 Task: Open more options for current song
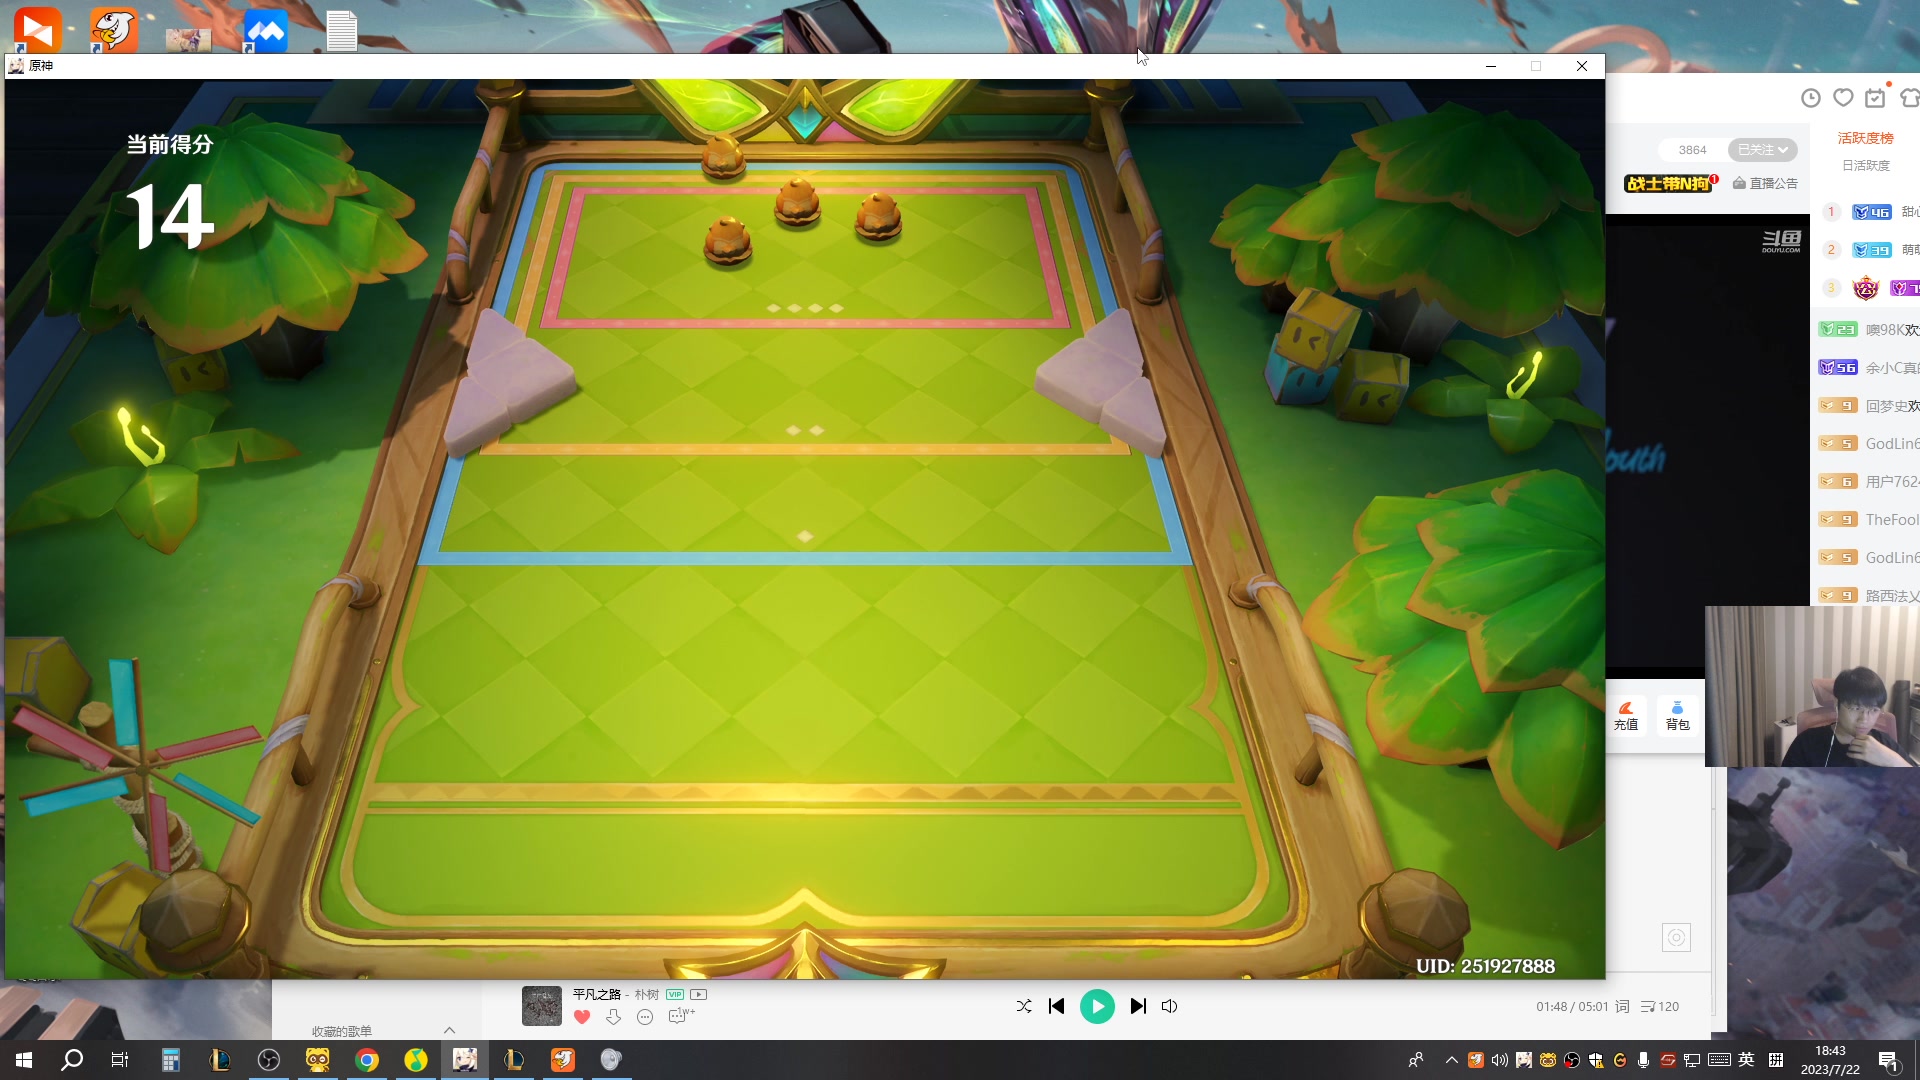coord(645,1017)
